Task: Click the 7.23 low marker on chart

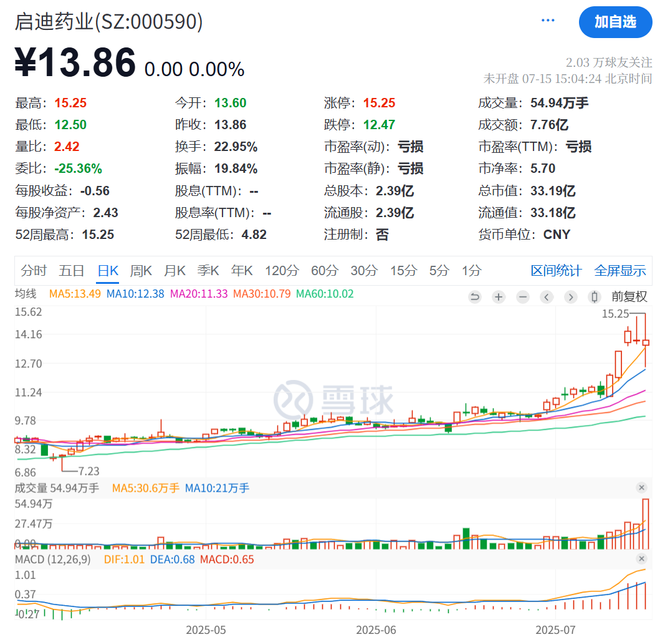Action: [x=89, y=471]
